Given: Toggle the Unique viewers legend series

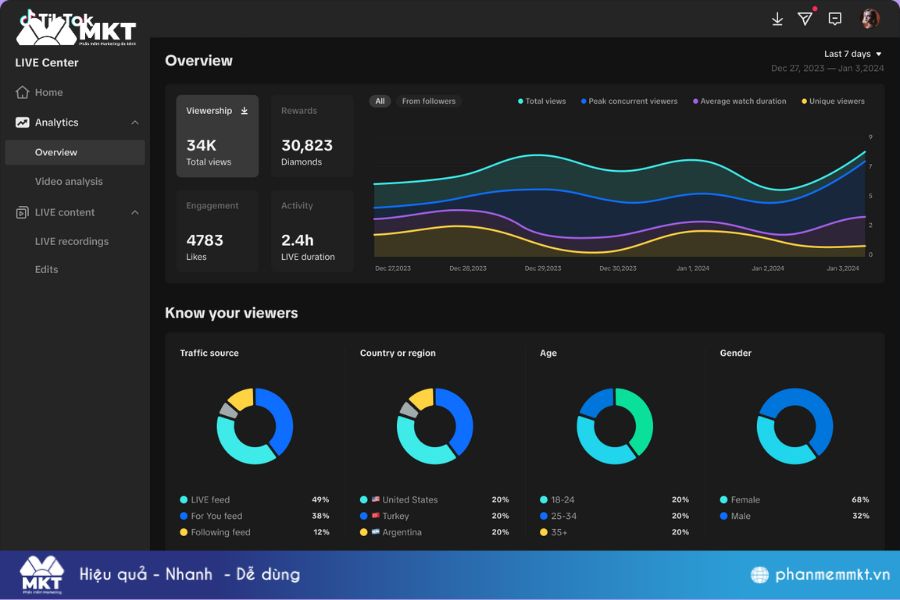Looking at the screenshot, I should (x=833, y=101).
